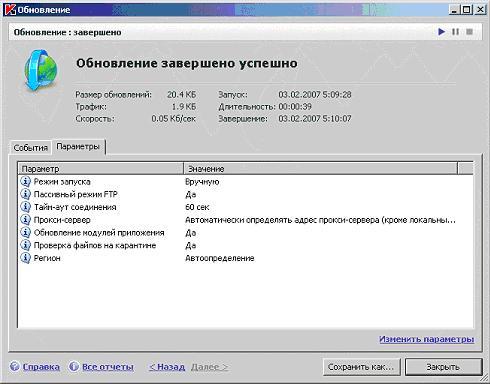Click the value Автоопределение
The image size is (490, 384).
(x=220, y=258)
